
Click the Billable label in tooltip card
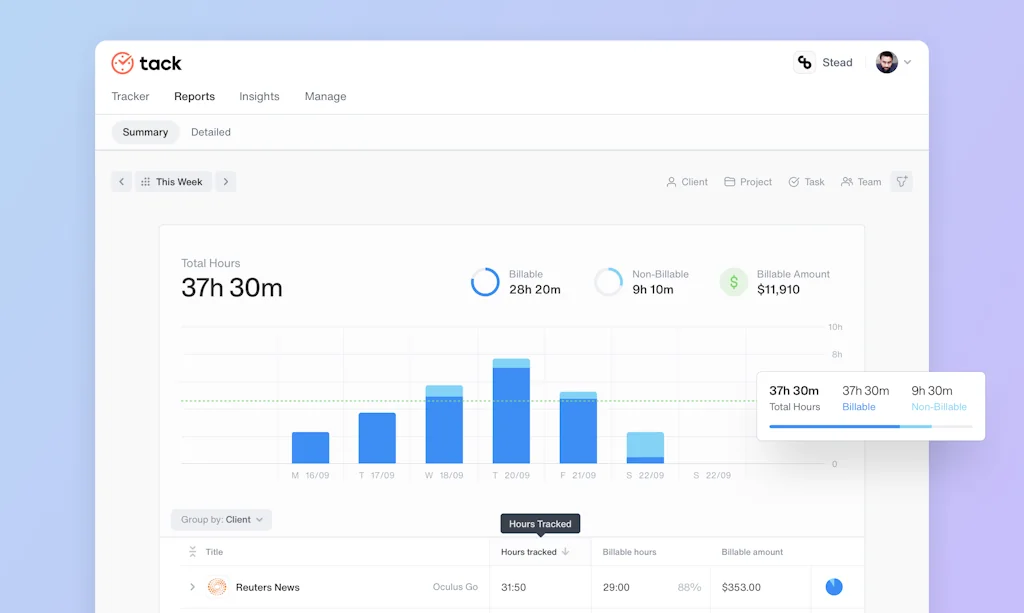coord(858,407)
